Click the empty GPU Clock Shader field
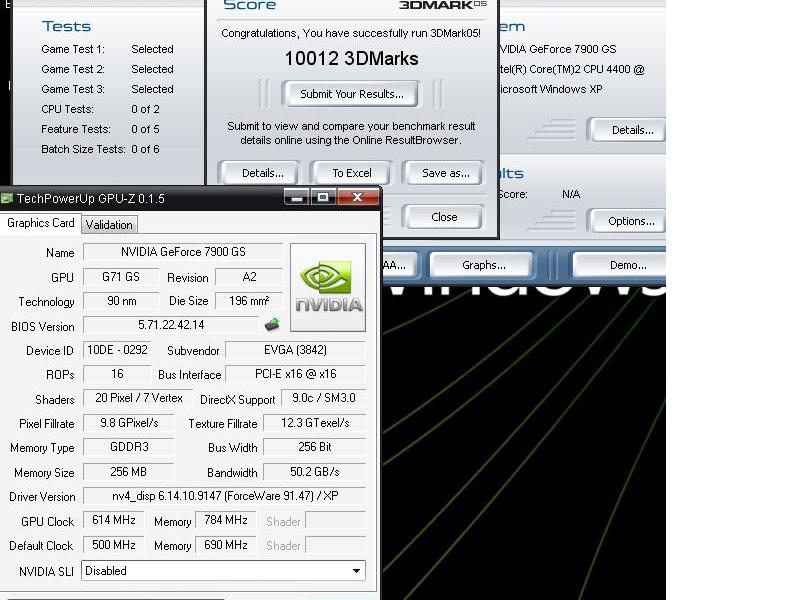 (x=335, y=520)
